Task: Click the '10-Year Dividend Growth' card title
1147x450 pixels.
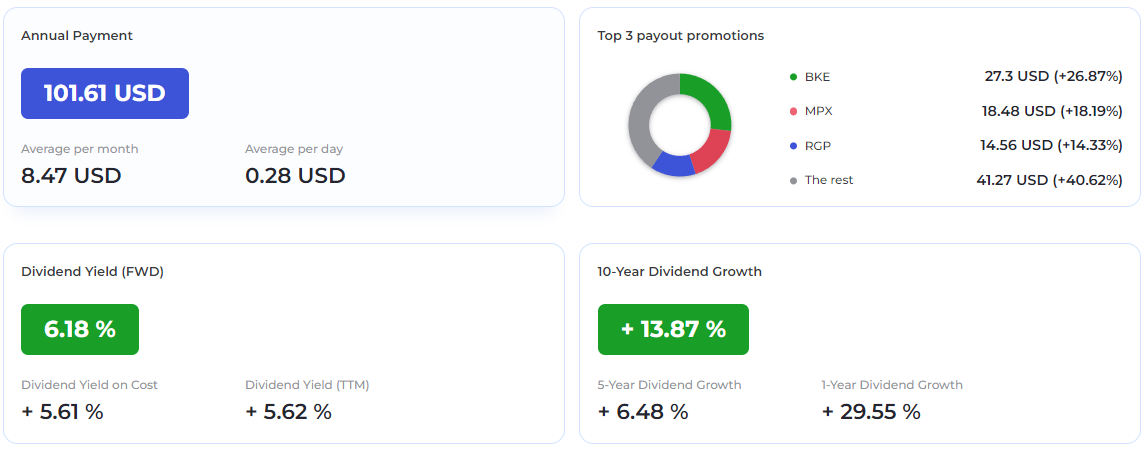Action: [680, 271]
